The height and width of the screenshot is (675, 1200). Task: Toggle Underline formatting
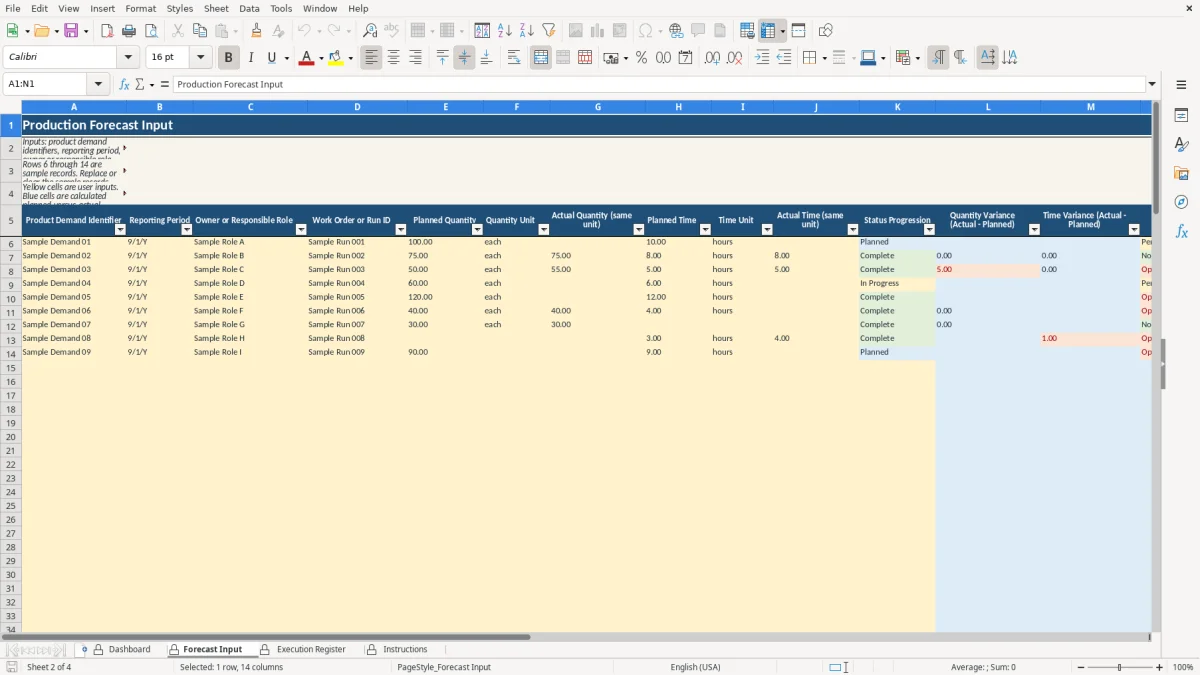271,58
